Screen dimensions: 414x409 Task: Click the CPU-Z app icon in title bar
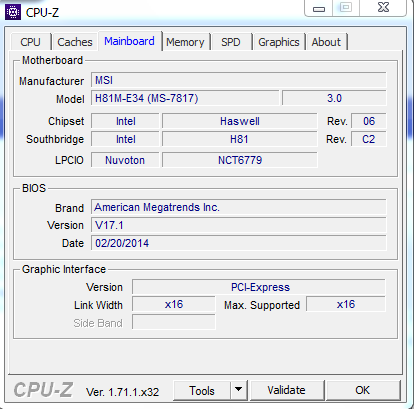(13, 12)
